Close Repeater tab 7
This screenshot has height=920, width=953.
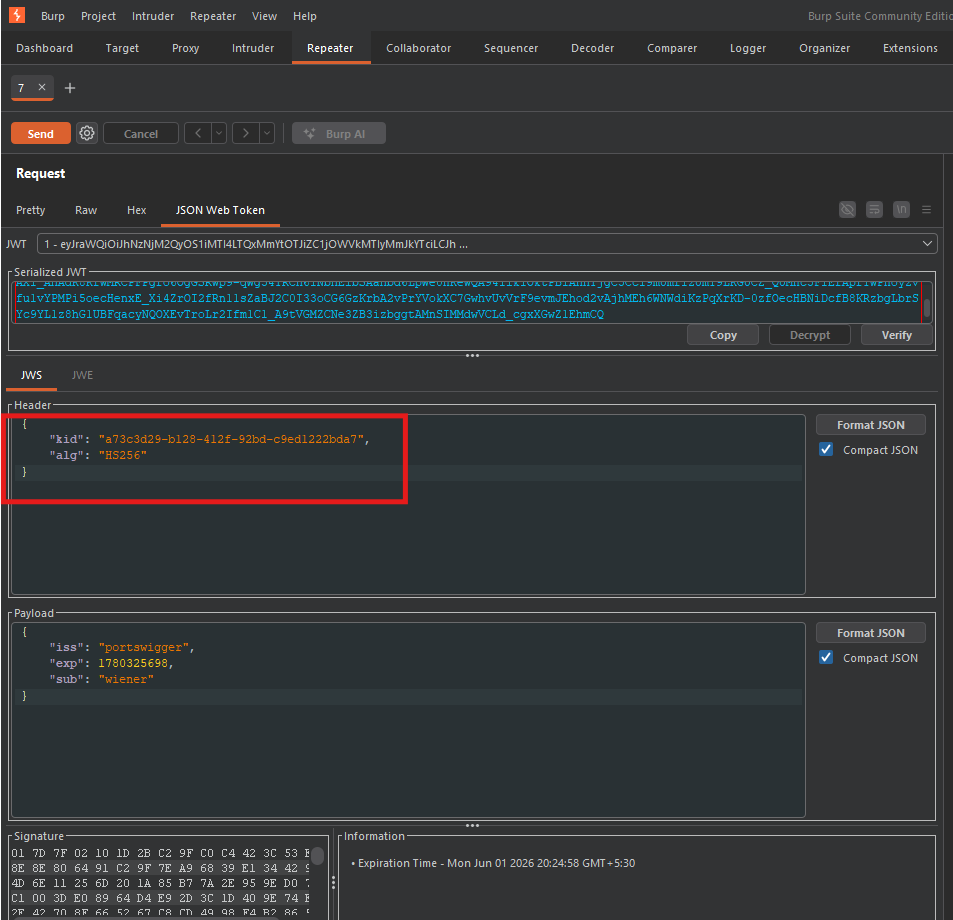point(42,88)
